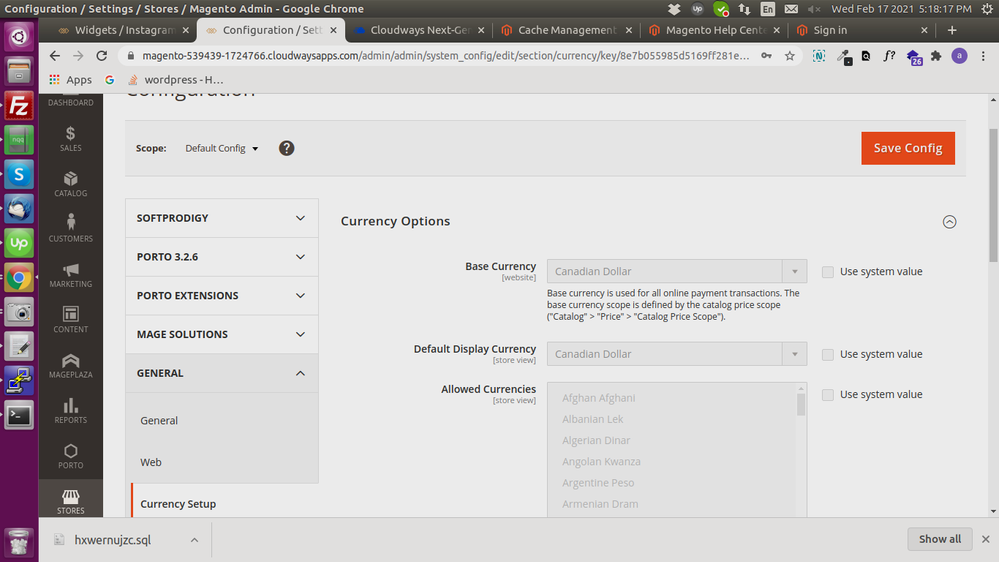Viewport: 999px width, 562px height.
Task: Click the help question mark icon
Action: click(286, 148)
